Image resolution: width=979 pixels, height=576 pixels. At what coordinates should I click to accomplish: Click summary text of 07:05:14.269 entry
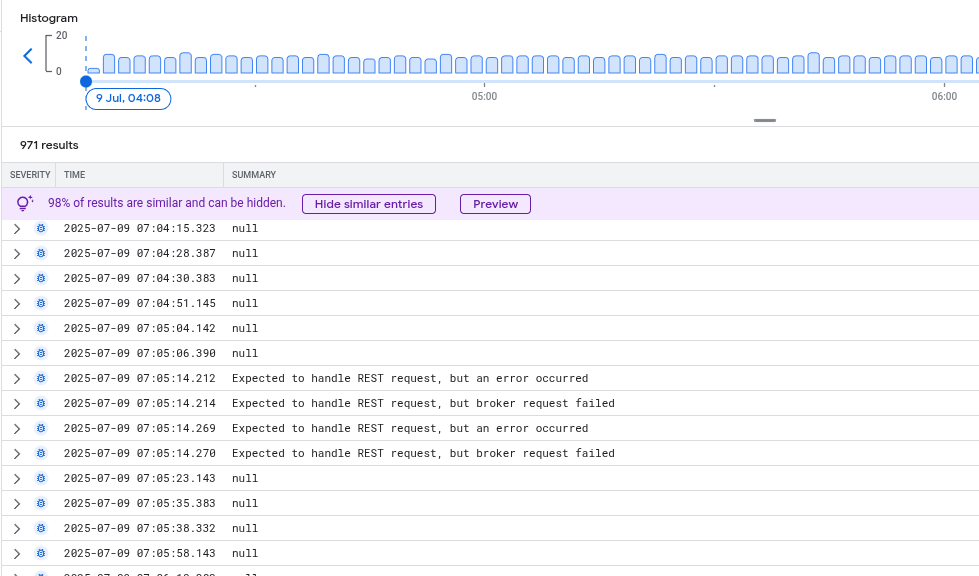[x=410, y=428]
